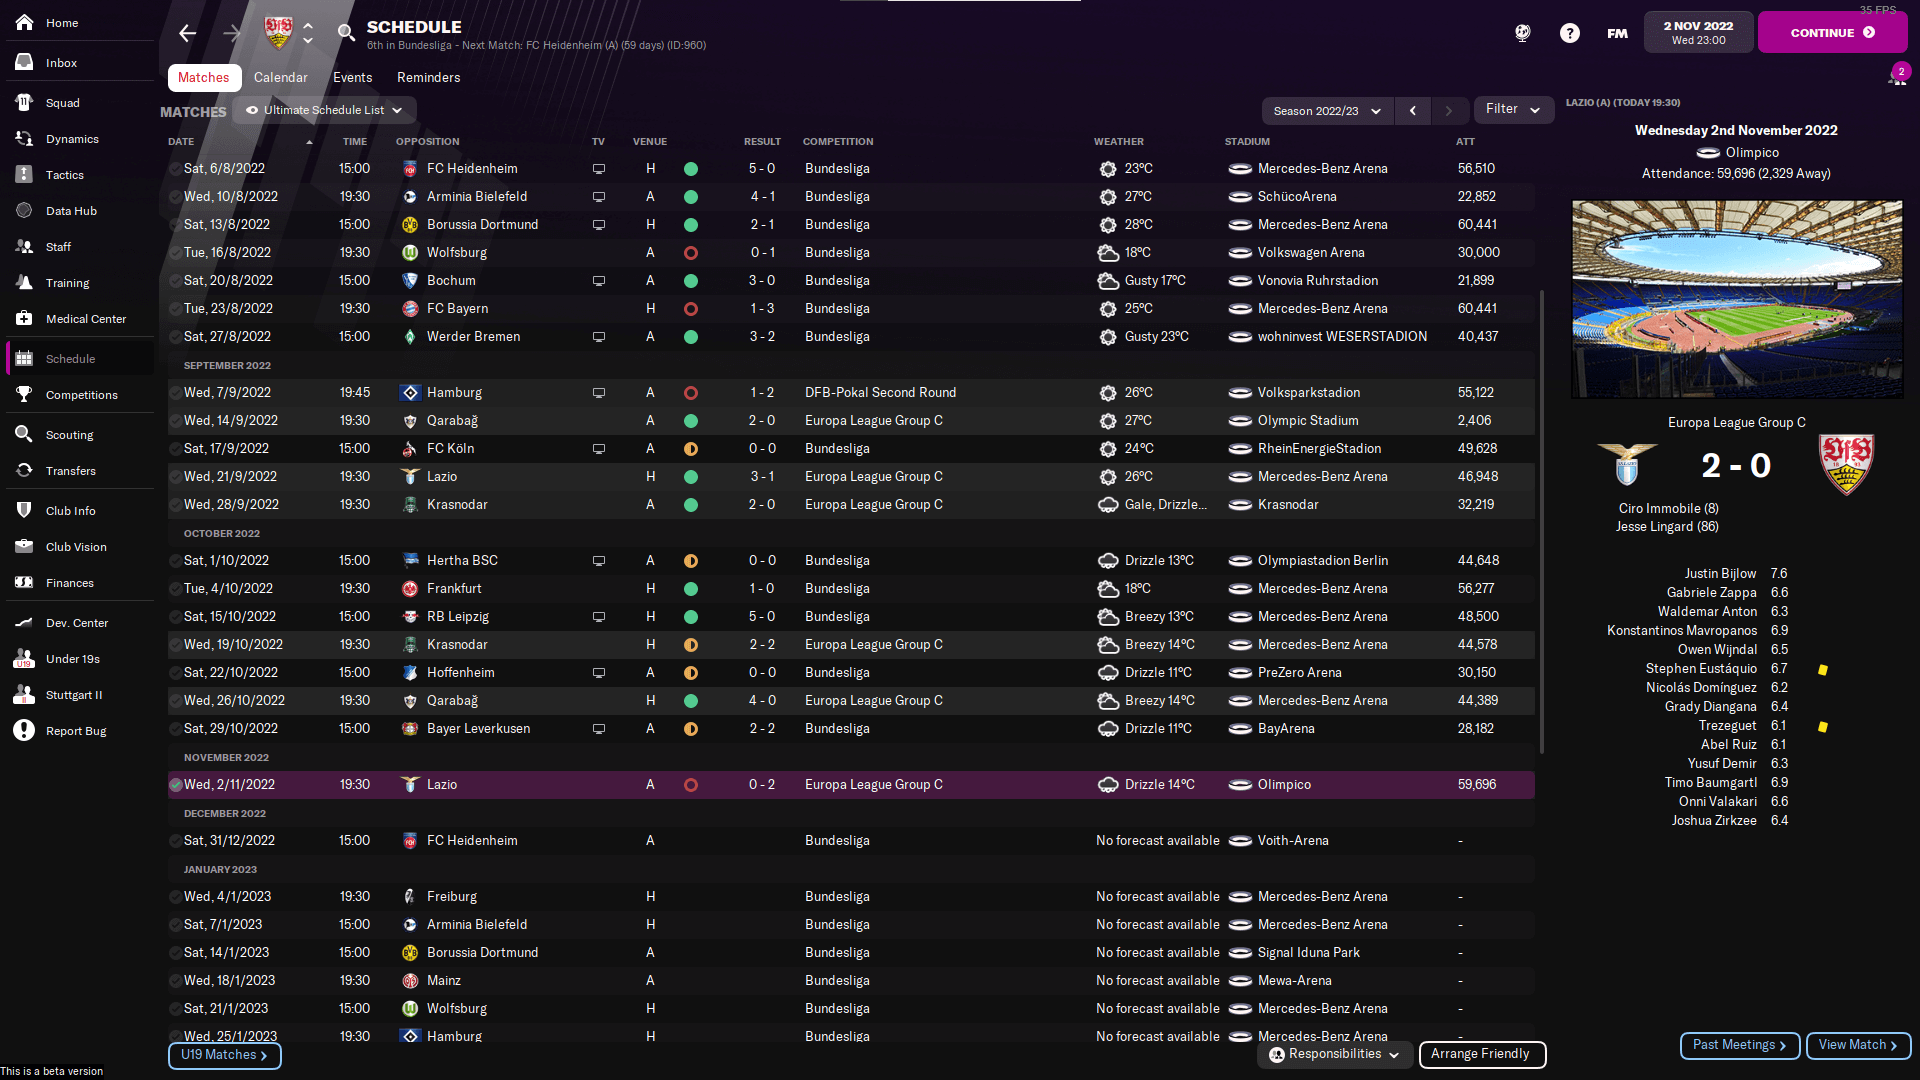Sort by the Opposition column header
The image size is (1920, 1080).
click(427, 142)
